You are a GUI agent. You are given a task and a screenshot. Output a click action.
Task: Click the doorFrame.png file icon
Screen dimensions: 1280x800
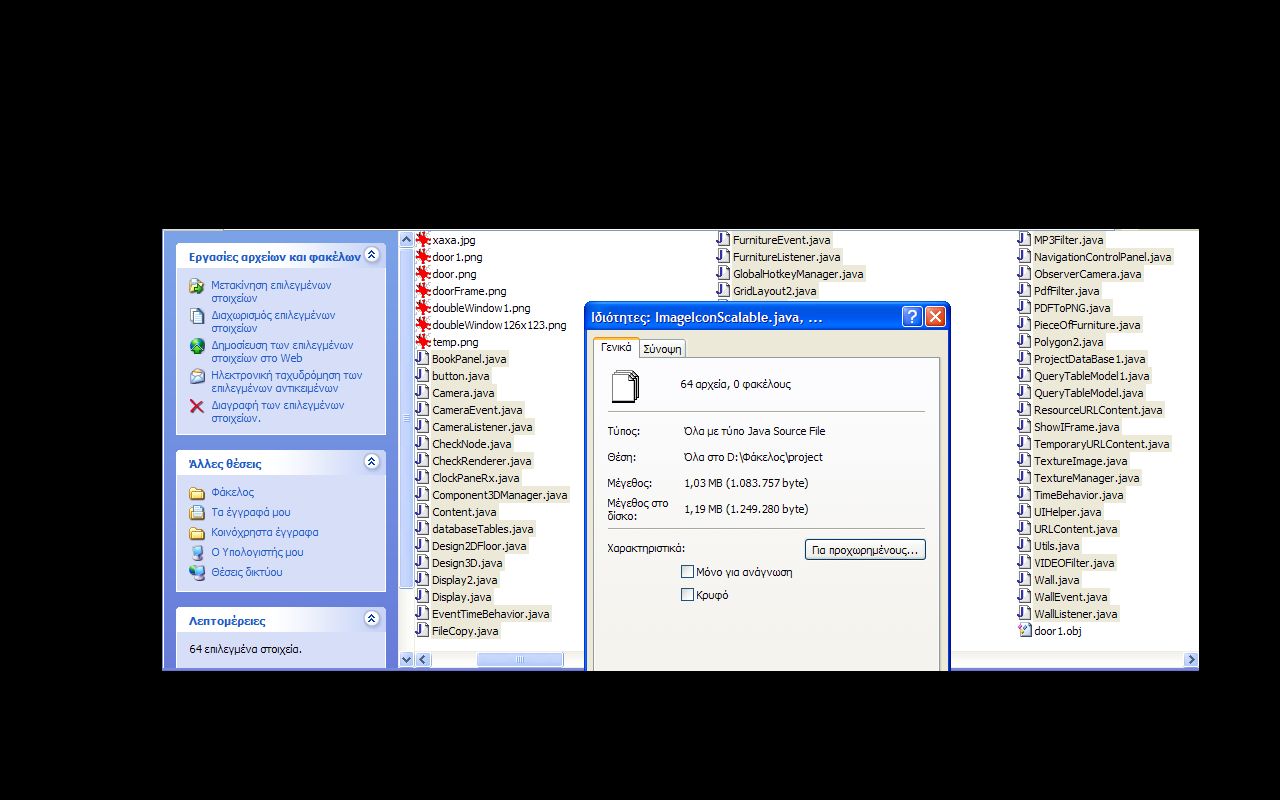pos(423,291)
